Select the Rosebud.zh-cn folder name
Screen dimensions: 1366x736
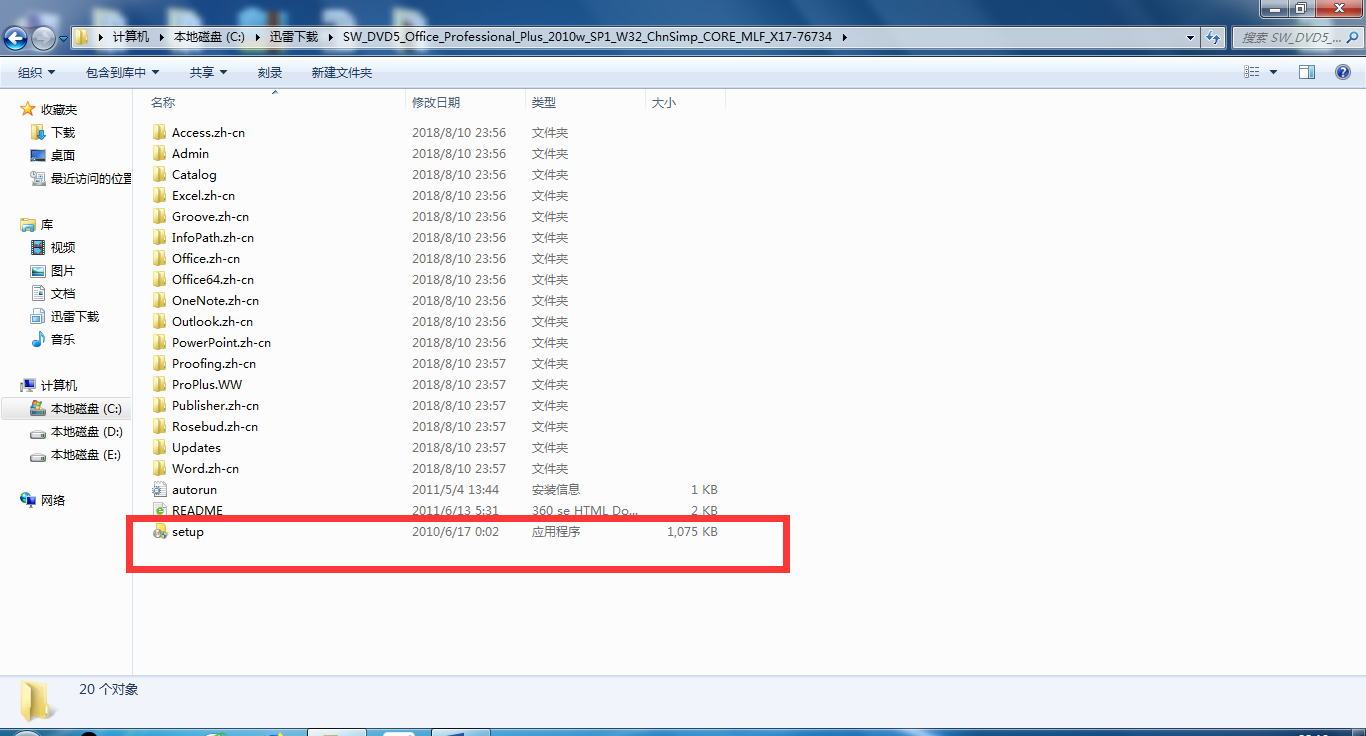[215, 427]
